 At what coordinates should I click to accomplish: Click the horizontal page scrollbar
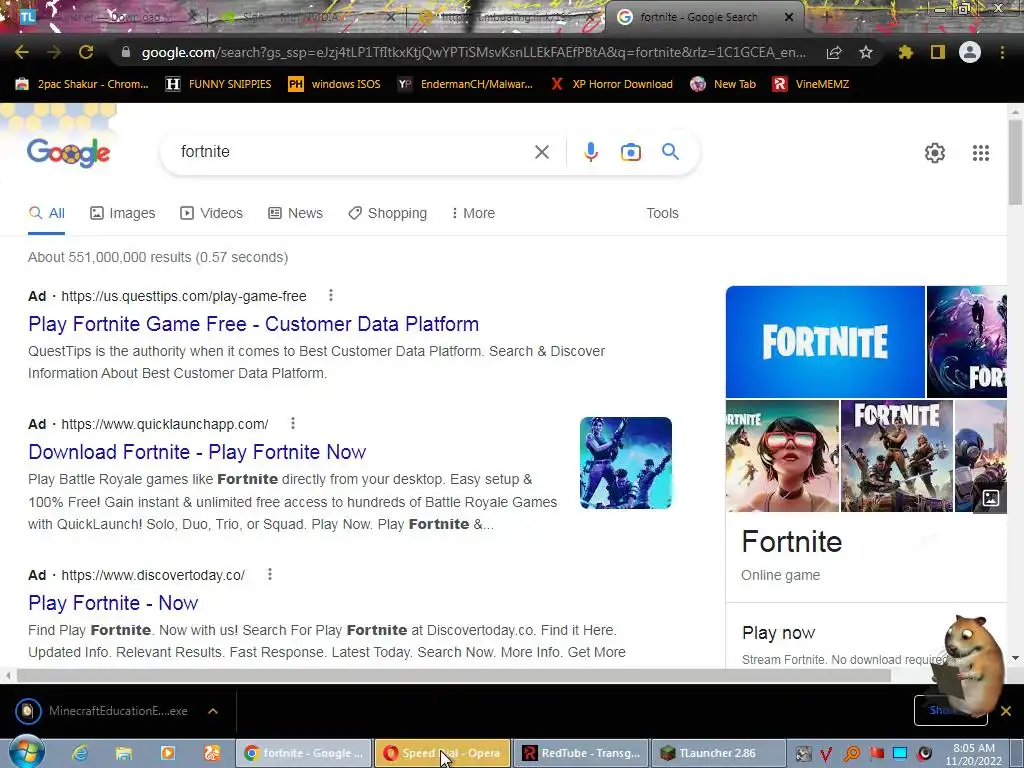(454, 675)
